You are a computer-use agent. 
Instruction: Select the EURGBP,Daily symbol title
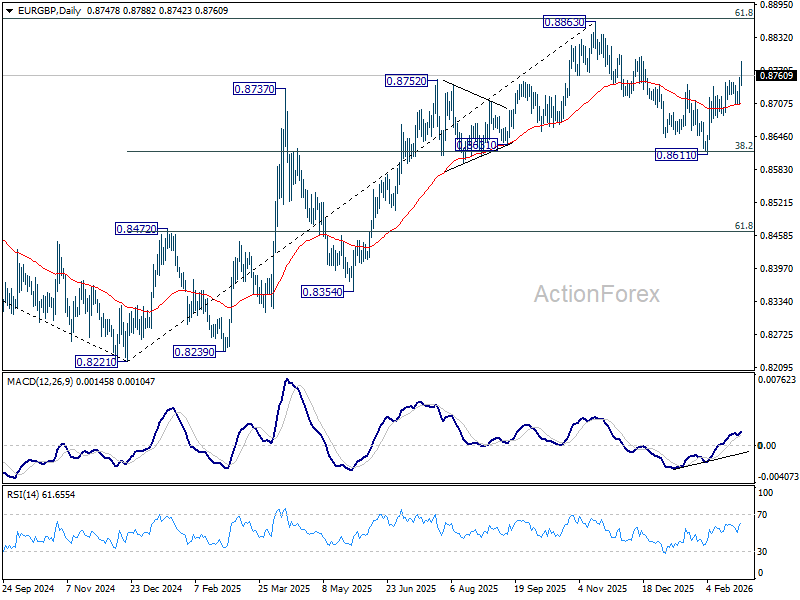pos(49,11)
